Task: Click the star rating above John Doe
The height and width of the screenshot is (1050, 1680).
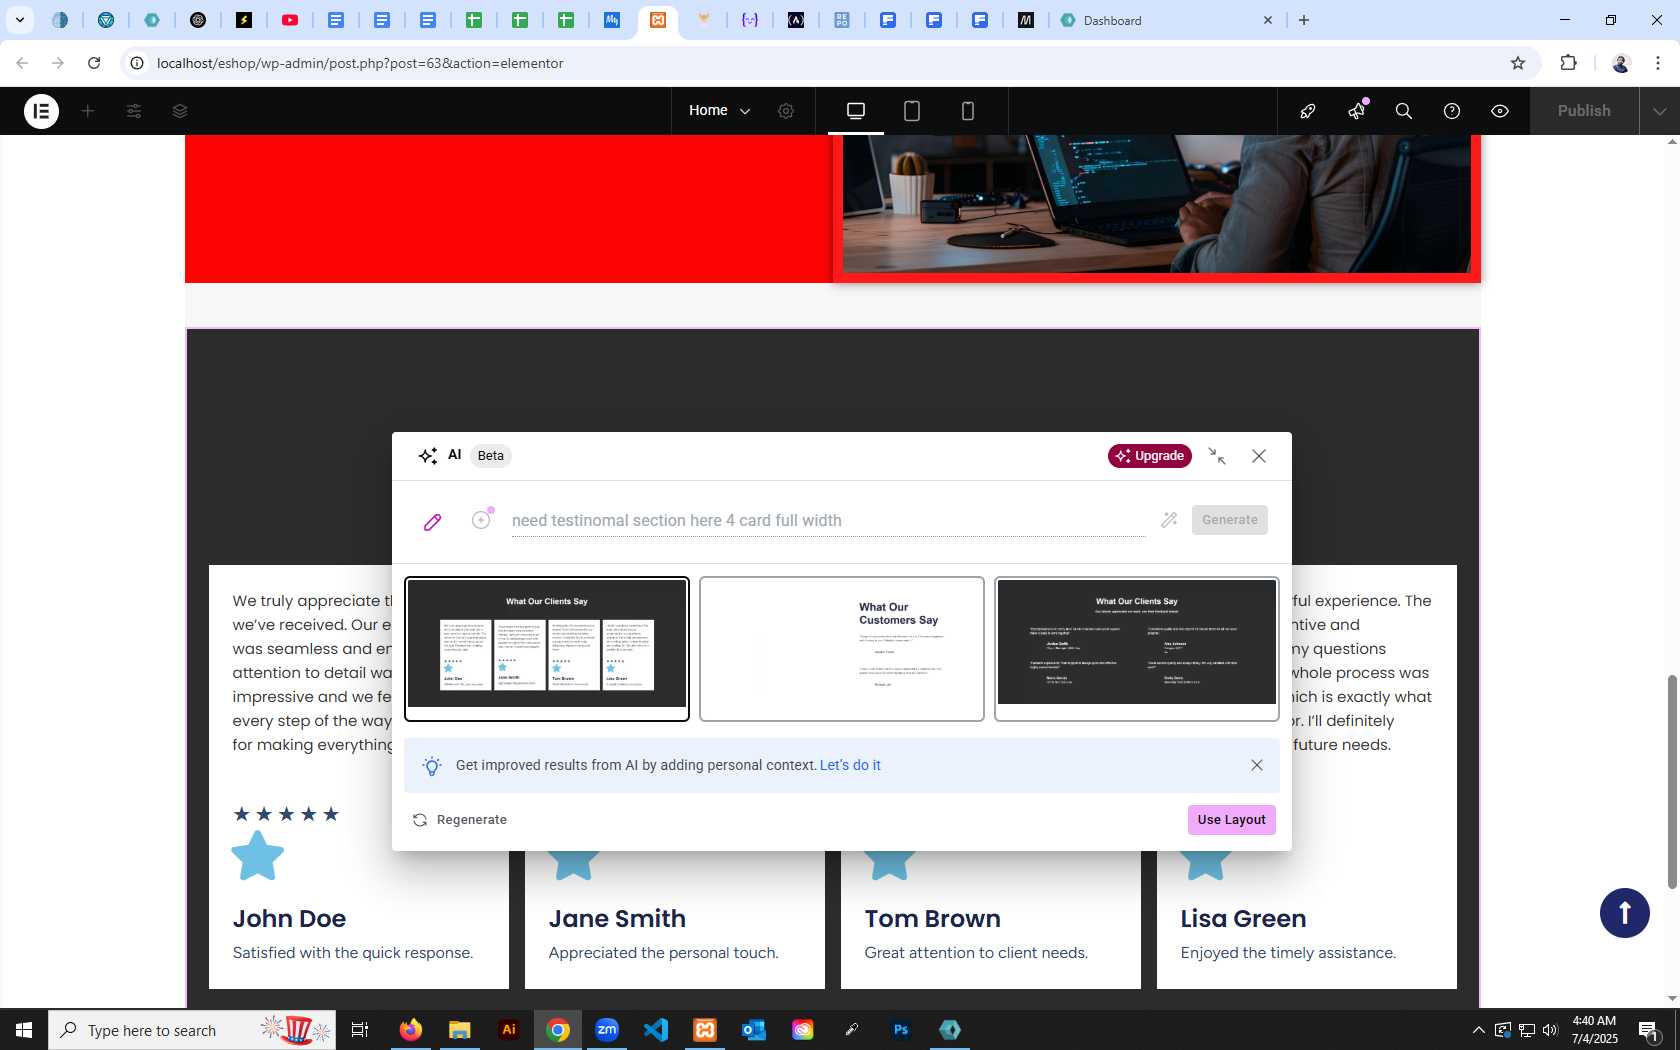Action: [x=286, y=814]
